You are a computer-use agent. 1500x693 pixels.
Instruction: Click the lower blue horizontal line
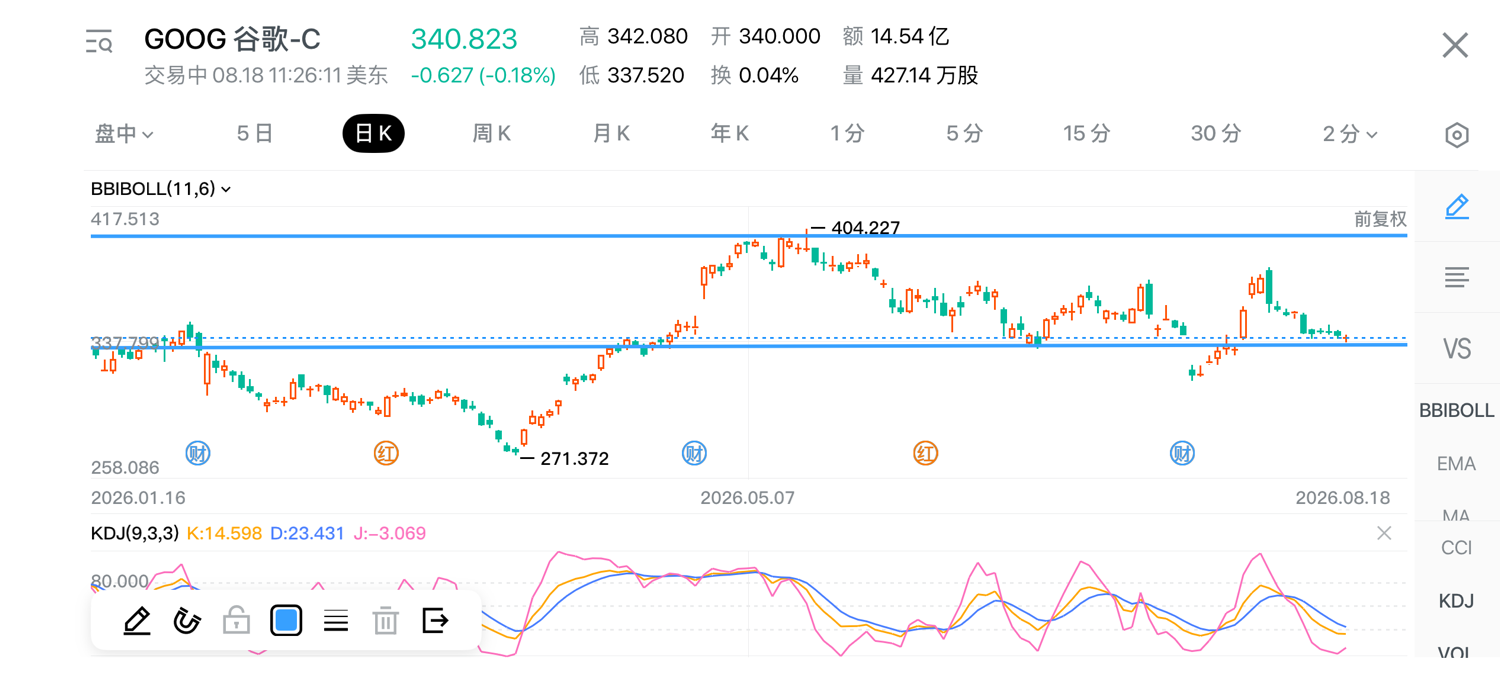click(x=749, y=344)
